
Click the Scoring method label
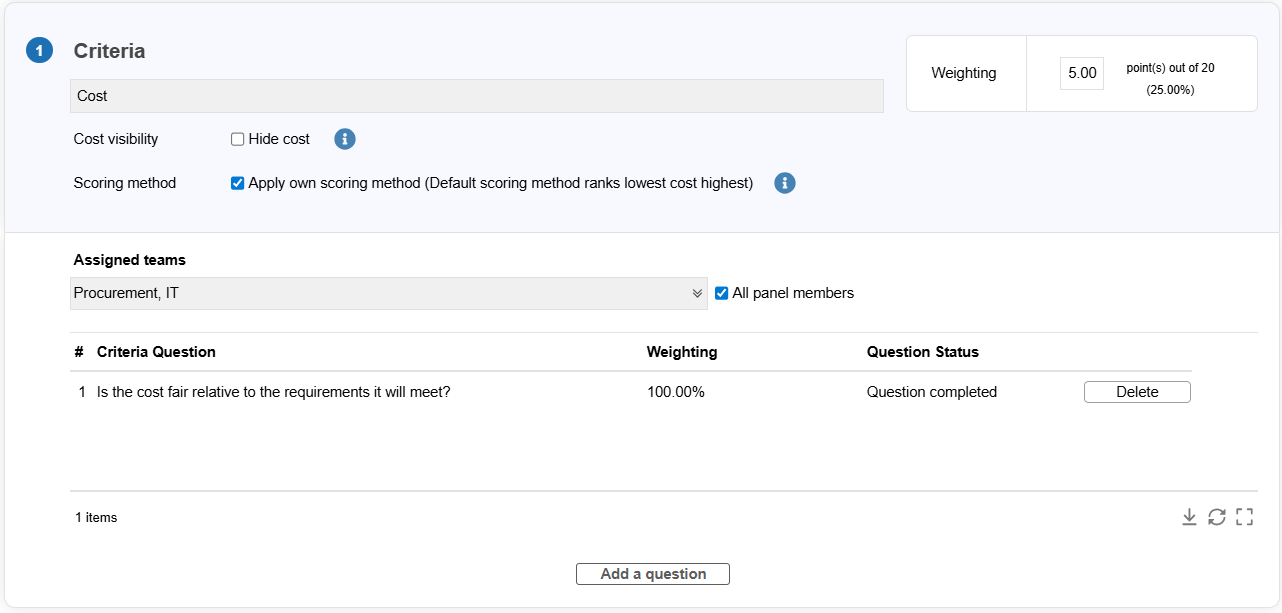[125, 183]
